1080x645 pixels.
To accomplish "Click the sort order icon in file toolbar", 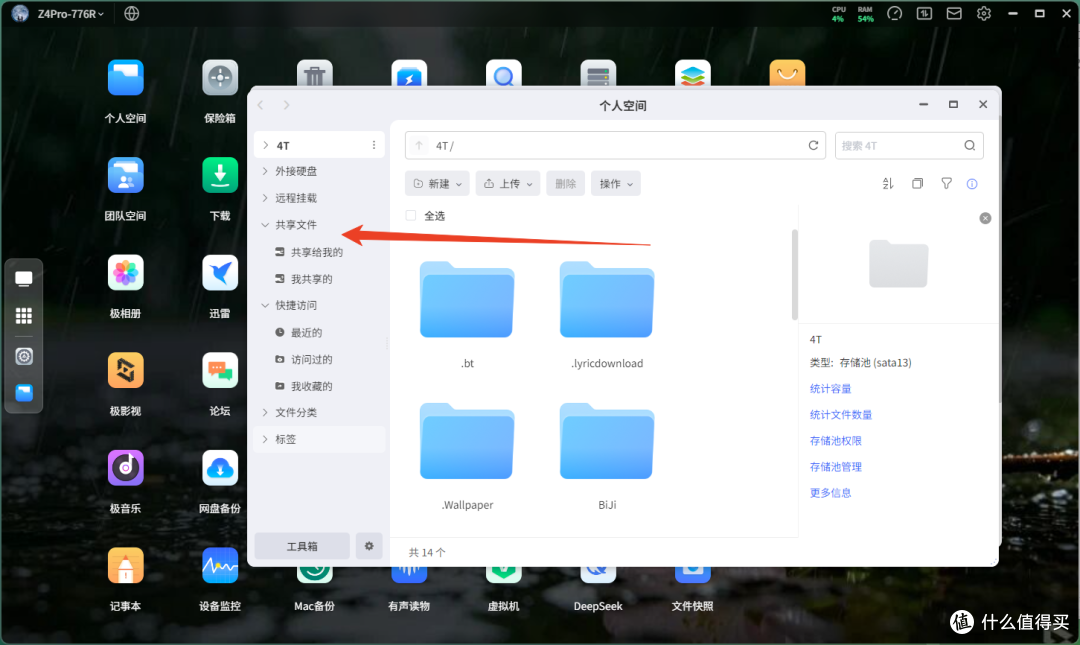I will 888,184.
